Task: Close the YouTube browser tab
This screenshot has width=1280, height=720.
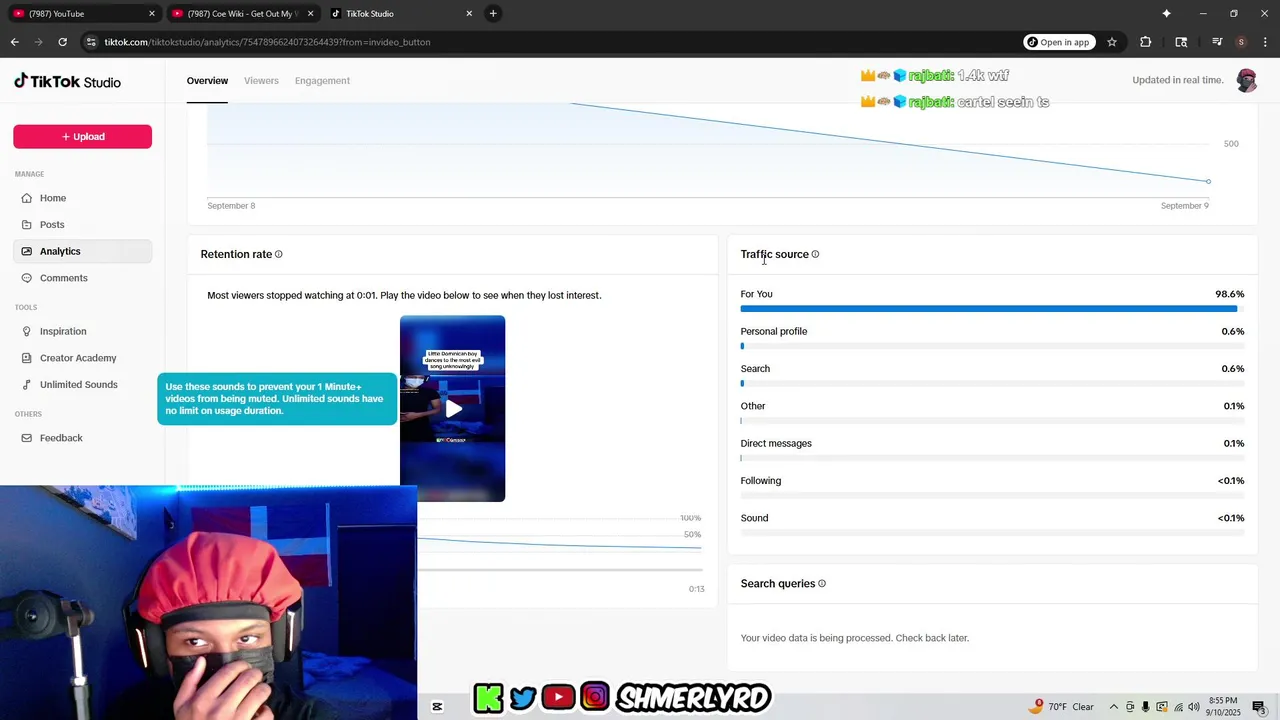Action: point(151,14)
